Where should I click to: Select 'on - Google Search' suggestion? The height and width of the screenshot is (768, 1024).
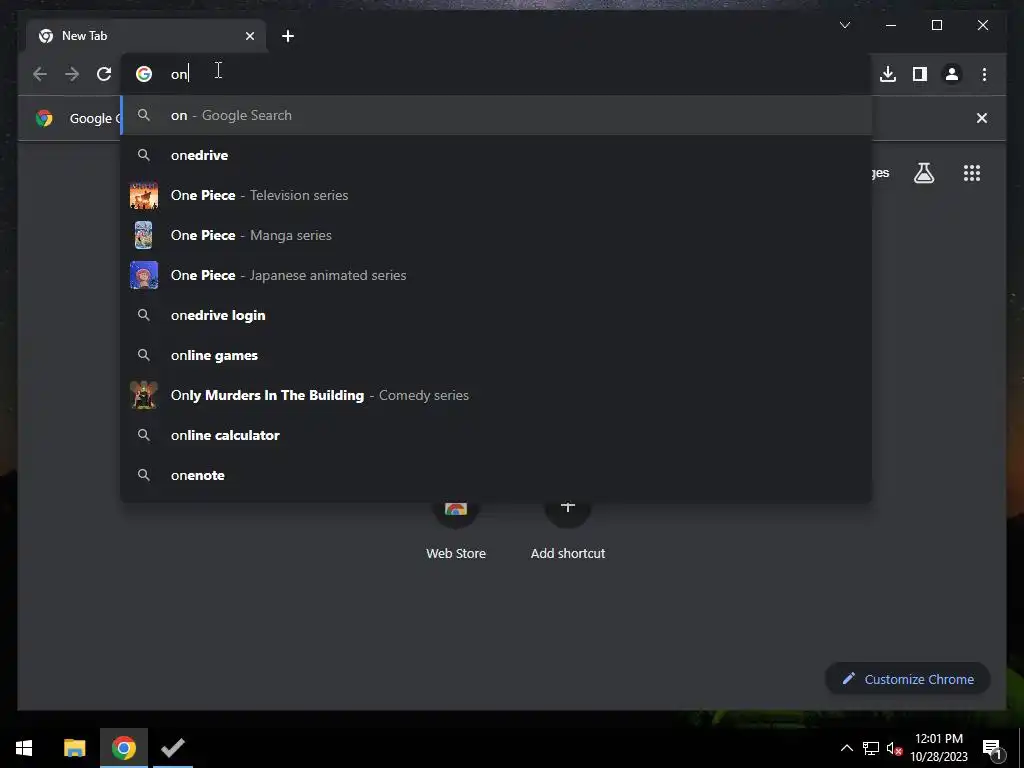pyautogui.click(x=496, y=116)
